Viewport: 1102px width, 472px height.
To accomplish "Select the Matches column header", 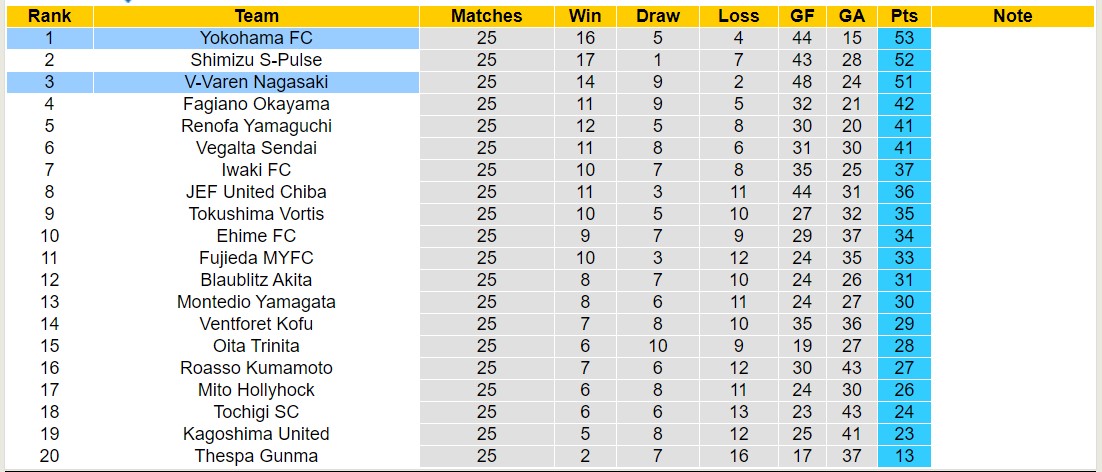I will coord(486,16).
